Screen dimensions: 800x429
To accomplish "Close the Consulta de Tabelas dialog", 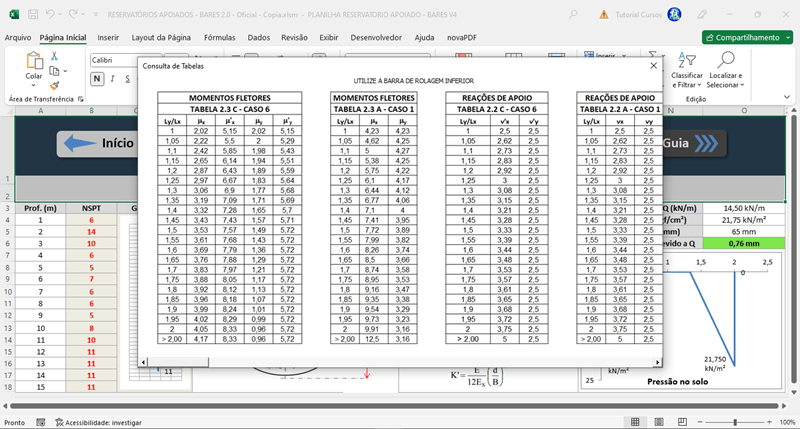I will (654, 66).
